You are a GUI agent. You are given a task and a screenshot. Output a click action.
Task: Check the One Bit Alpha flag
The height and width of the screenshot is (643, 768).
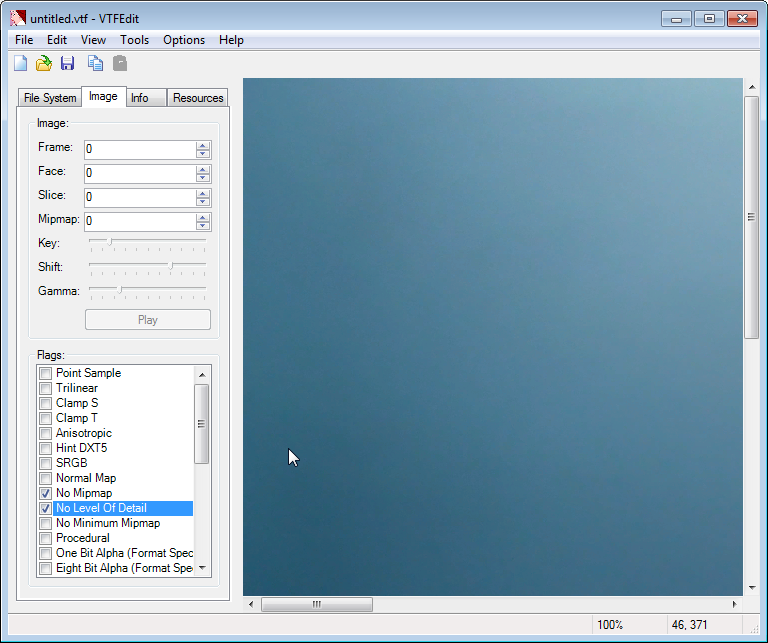46,553
